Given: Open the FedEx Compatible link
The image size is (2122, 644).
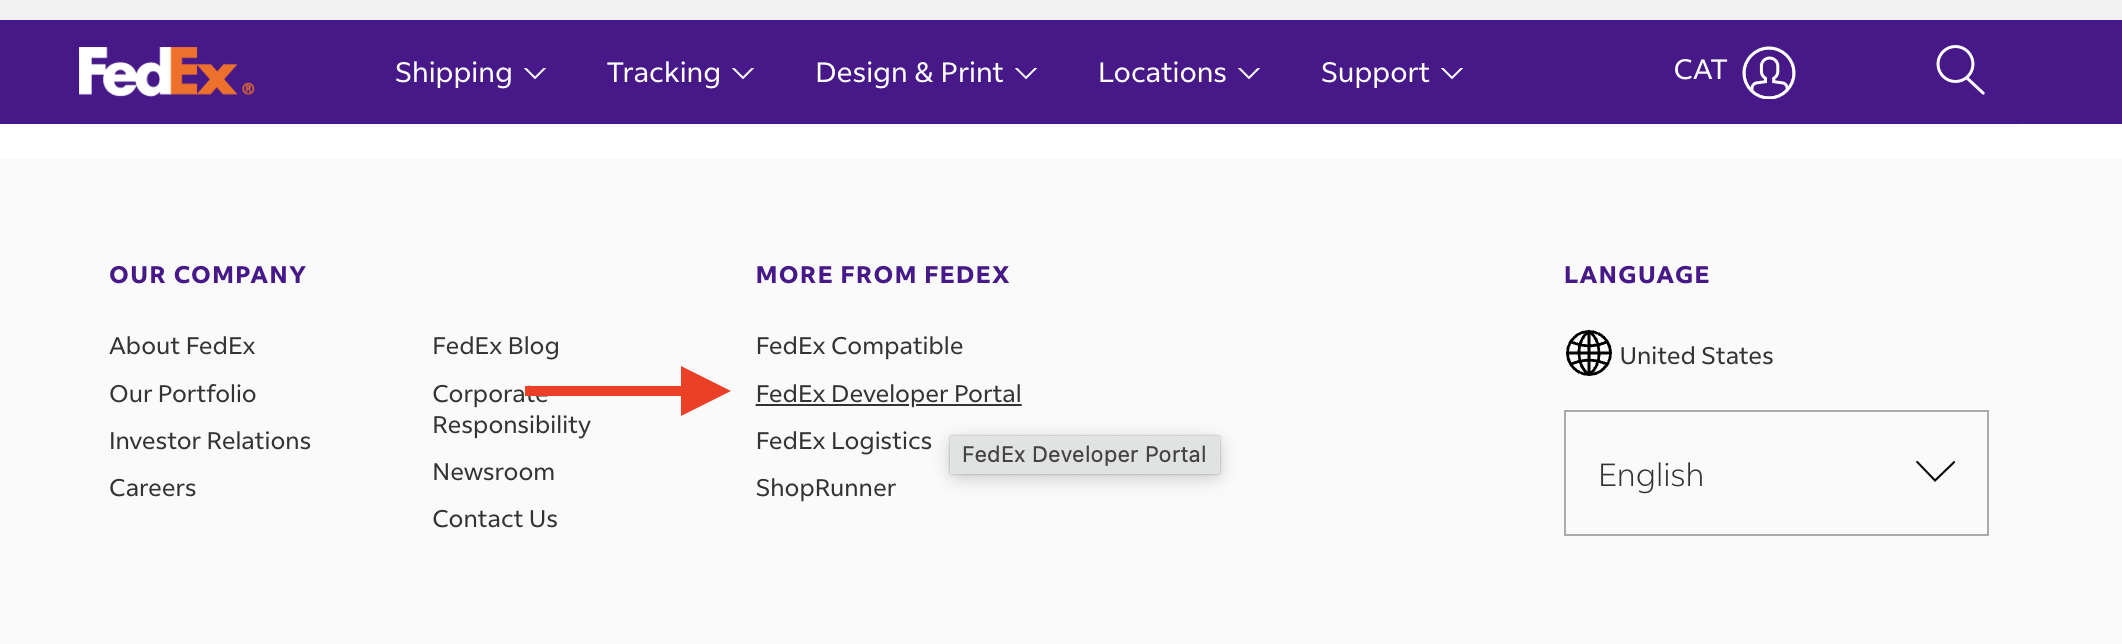Looking at the screenshot, I should tap(859, 346).
